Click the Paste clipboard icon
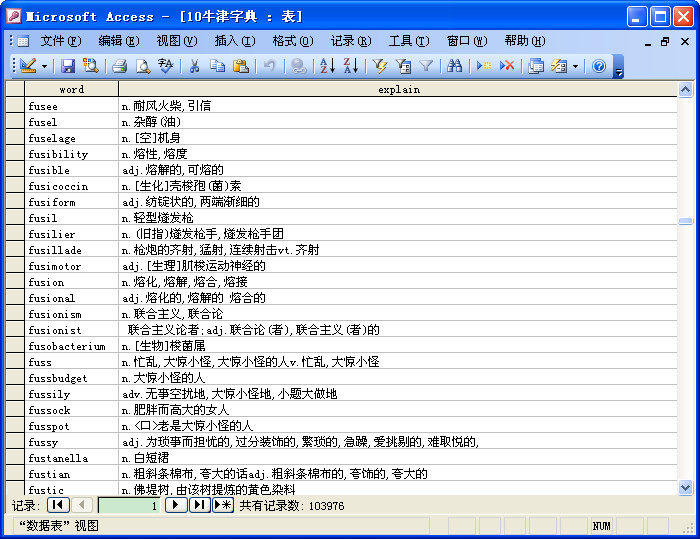 click(x=241, y=66)
